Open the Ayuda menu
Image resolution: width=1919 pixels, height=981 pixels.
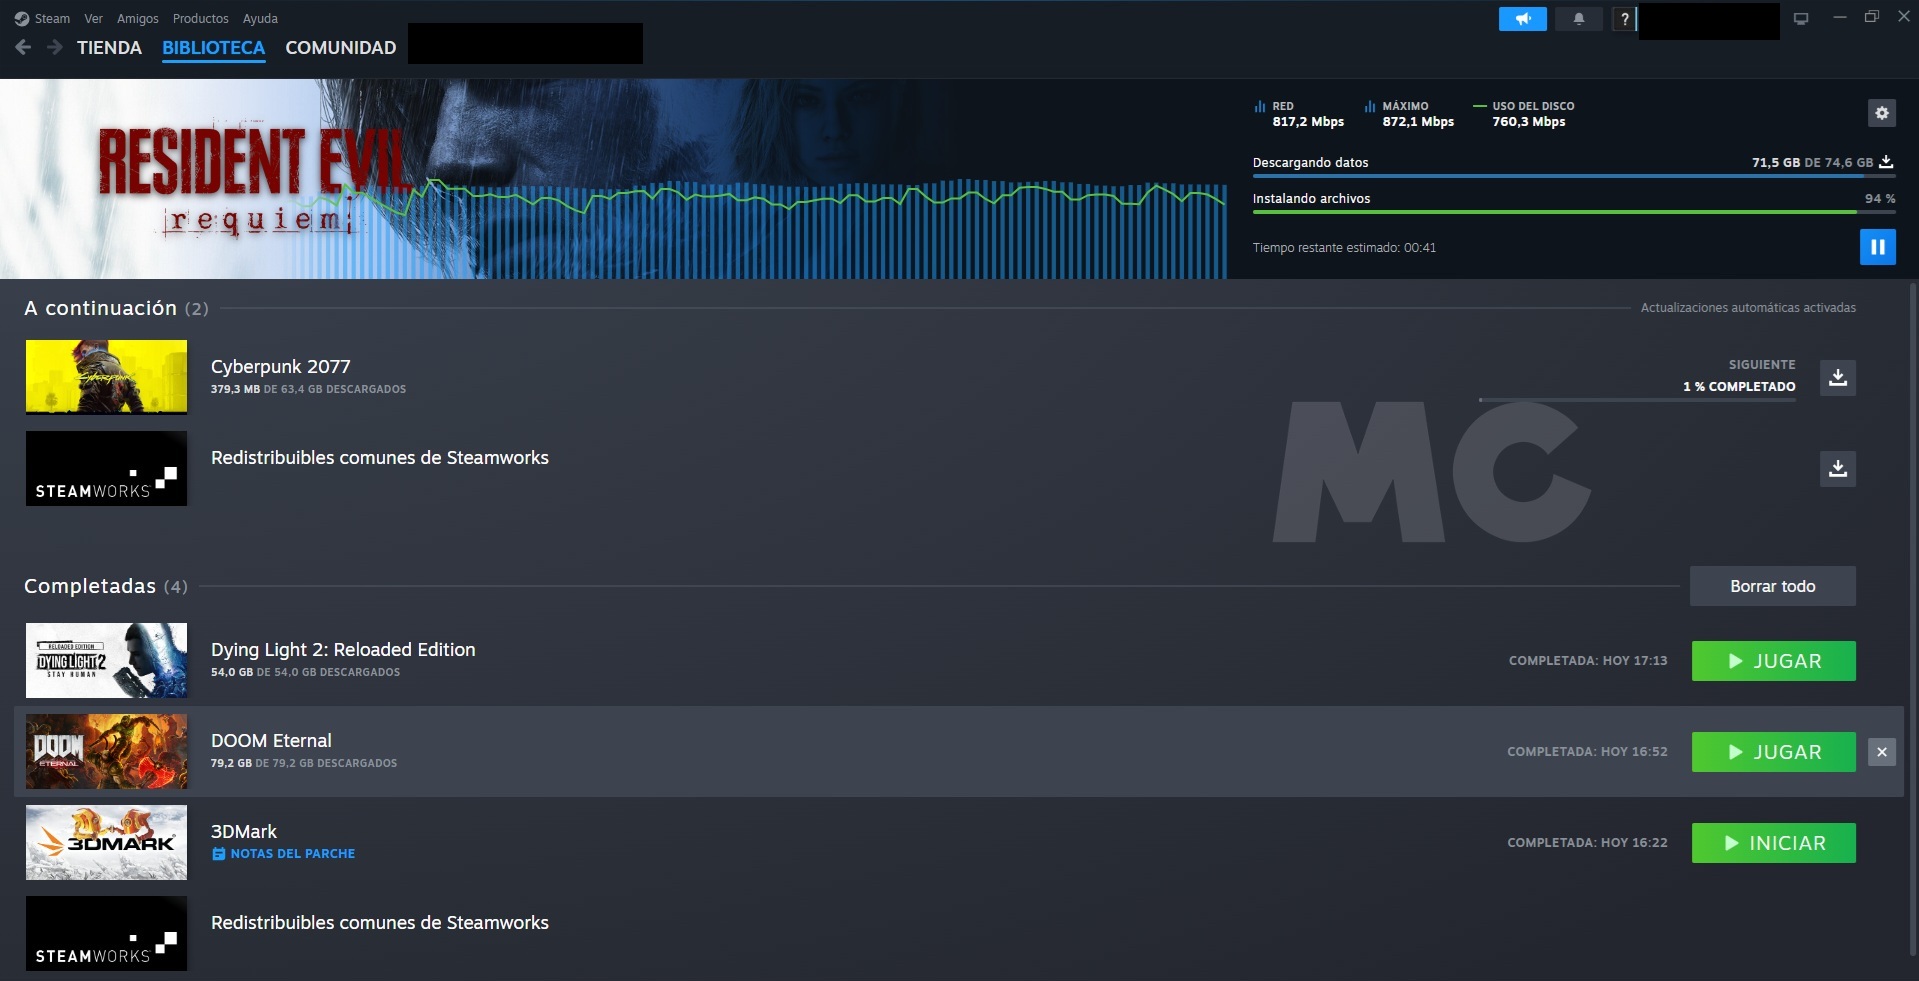260,19
